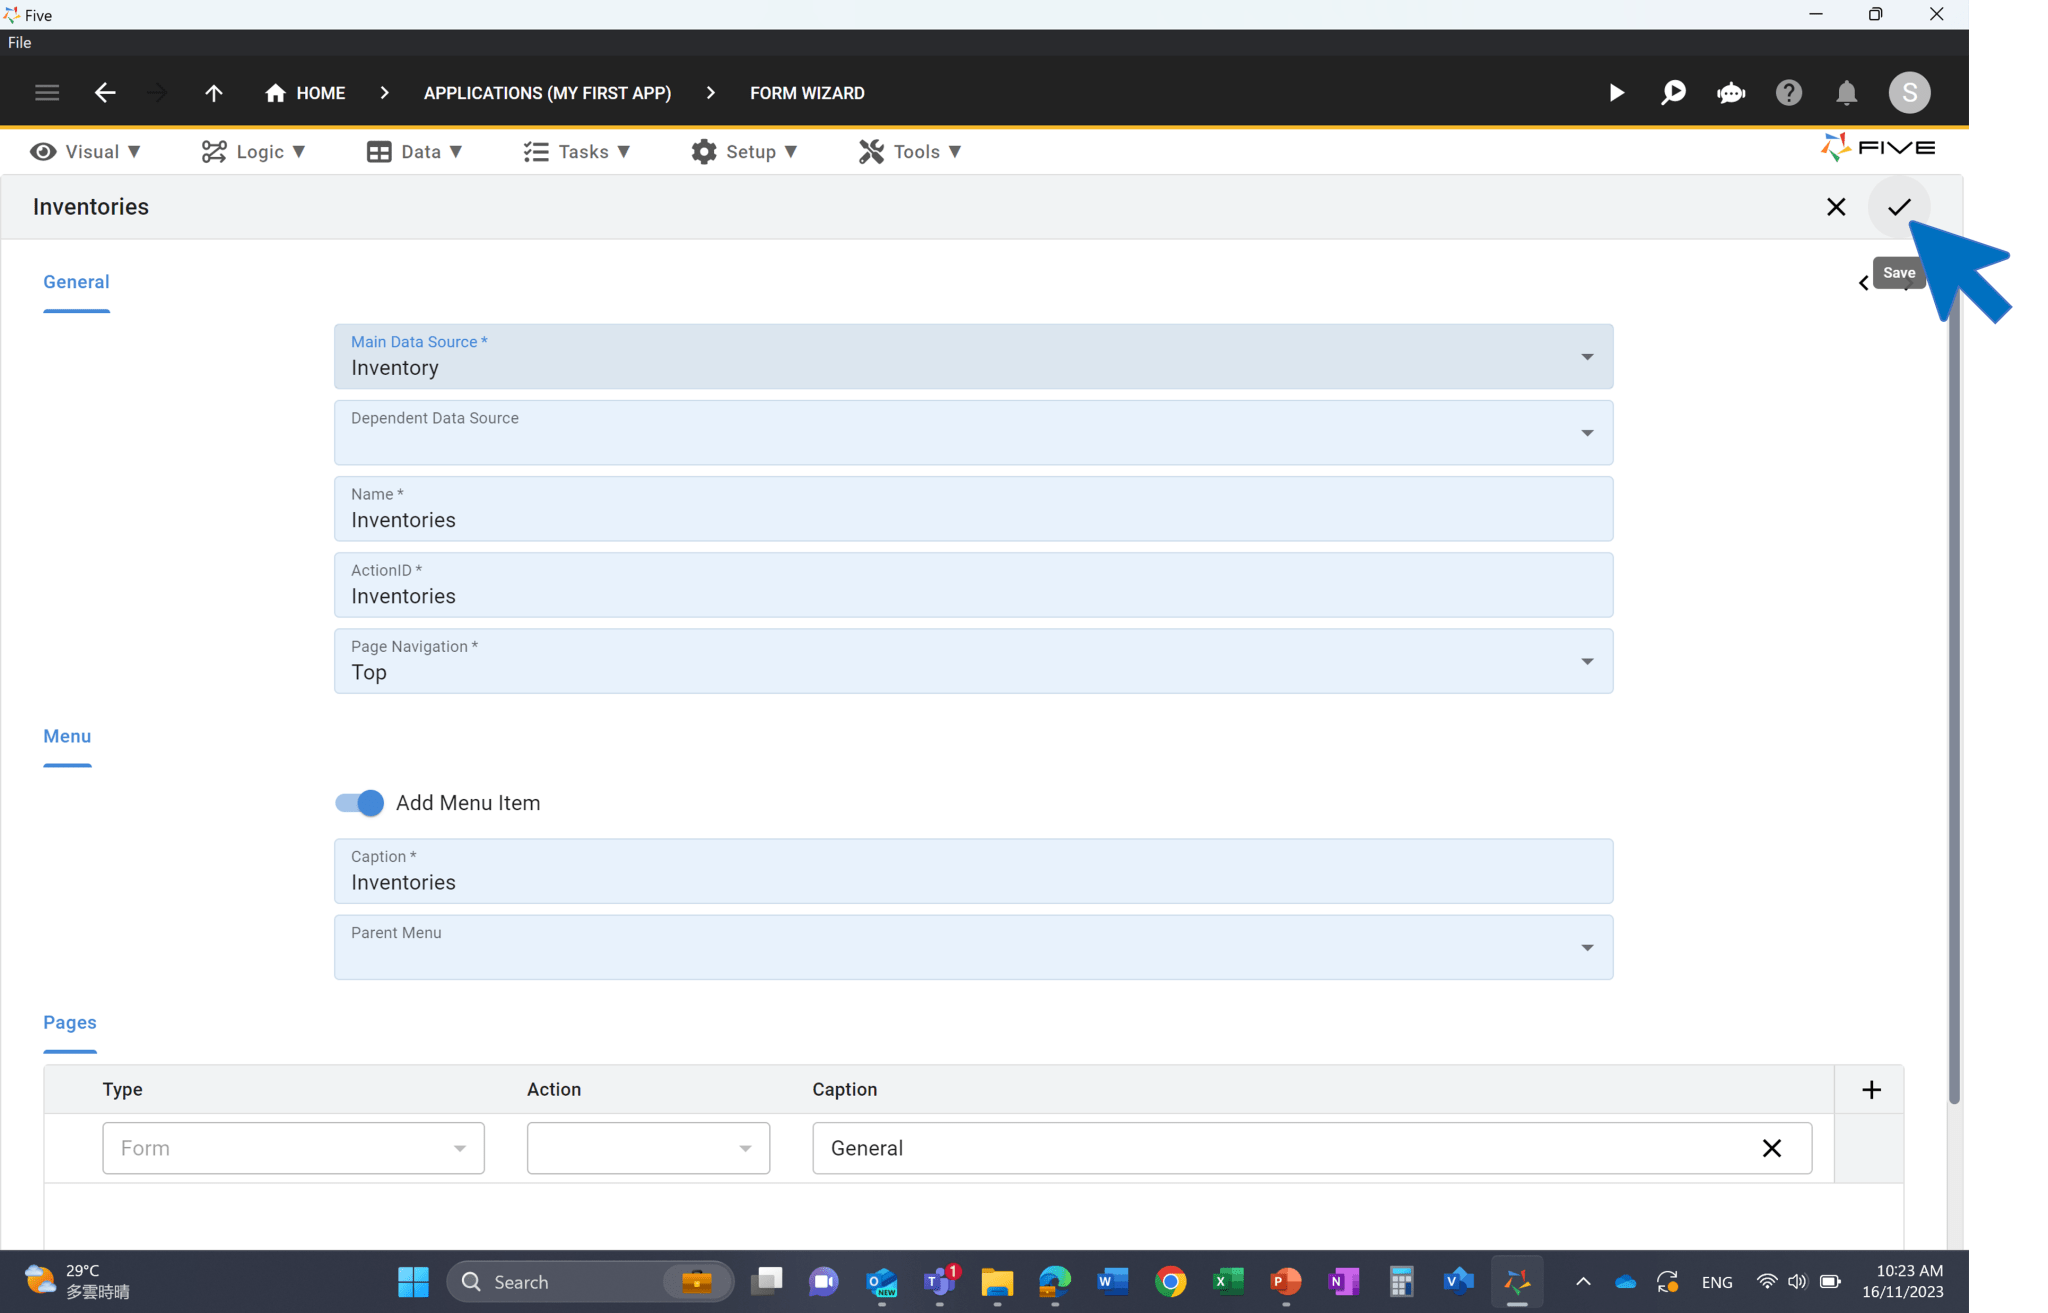Click the chat bot icon
Viewport: 2048px width, 1313px height.
point(1730,93)
